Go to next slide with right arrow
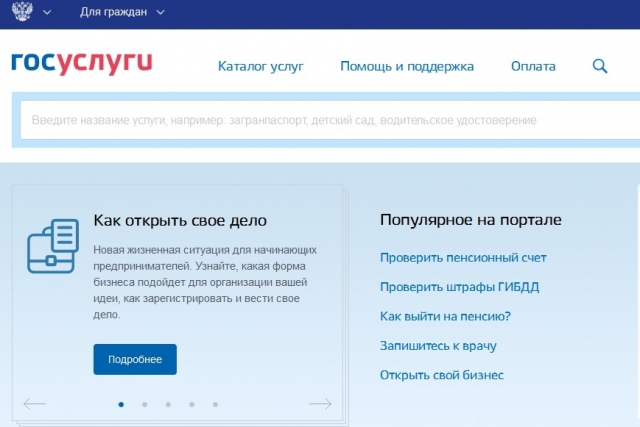This screenshot has width=640, height=427. (320, 404)
